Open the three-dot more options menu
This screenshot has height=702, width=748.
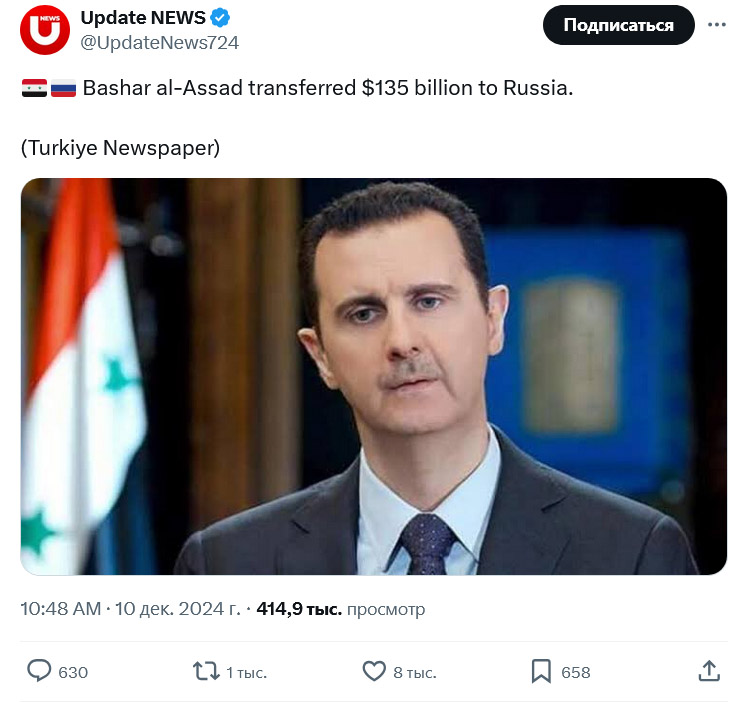(x=717, y=25)
